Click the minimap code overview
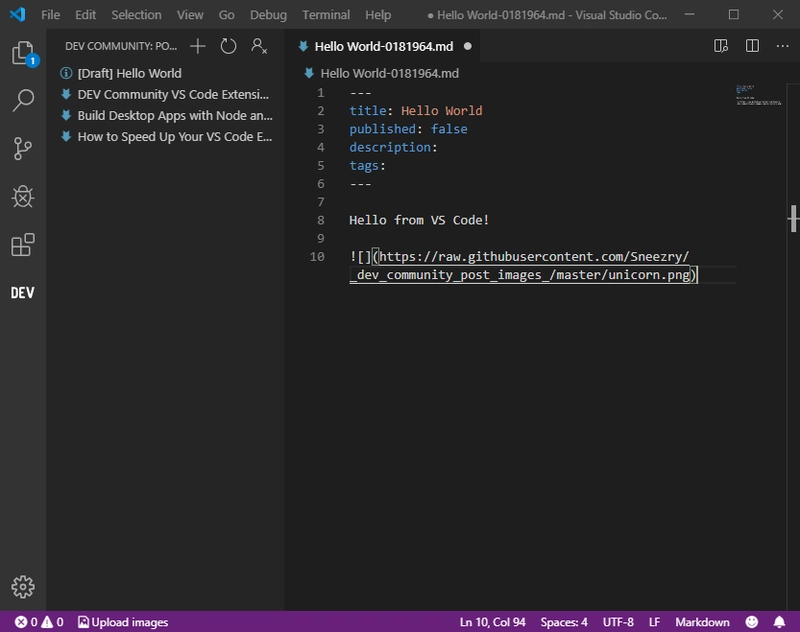The height and width of the screenshot is (632, 800). pos(758,95)
